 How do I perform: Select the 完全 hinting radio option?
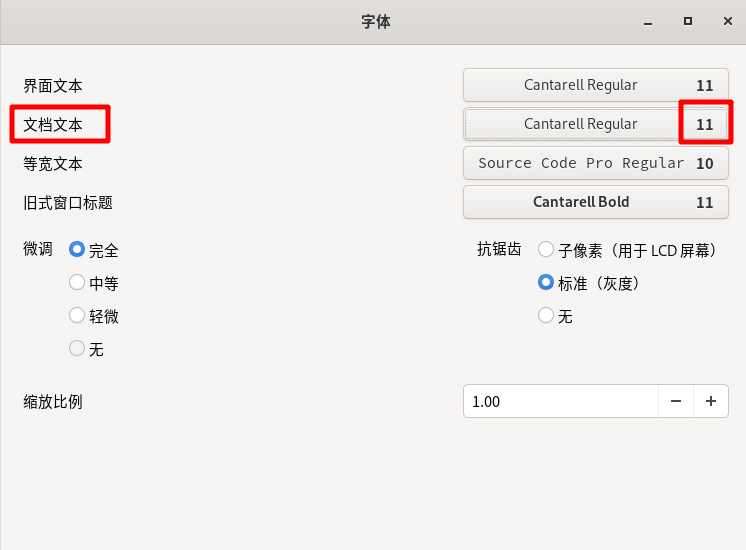(77, 250)
